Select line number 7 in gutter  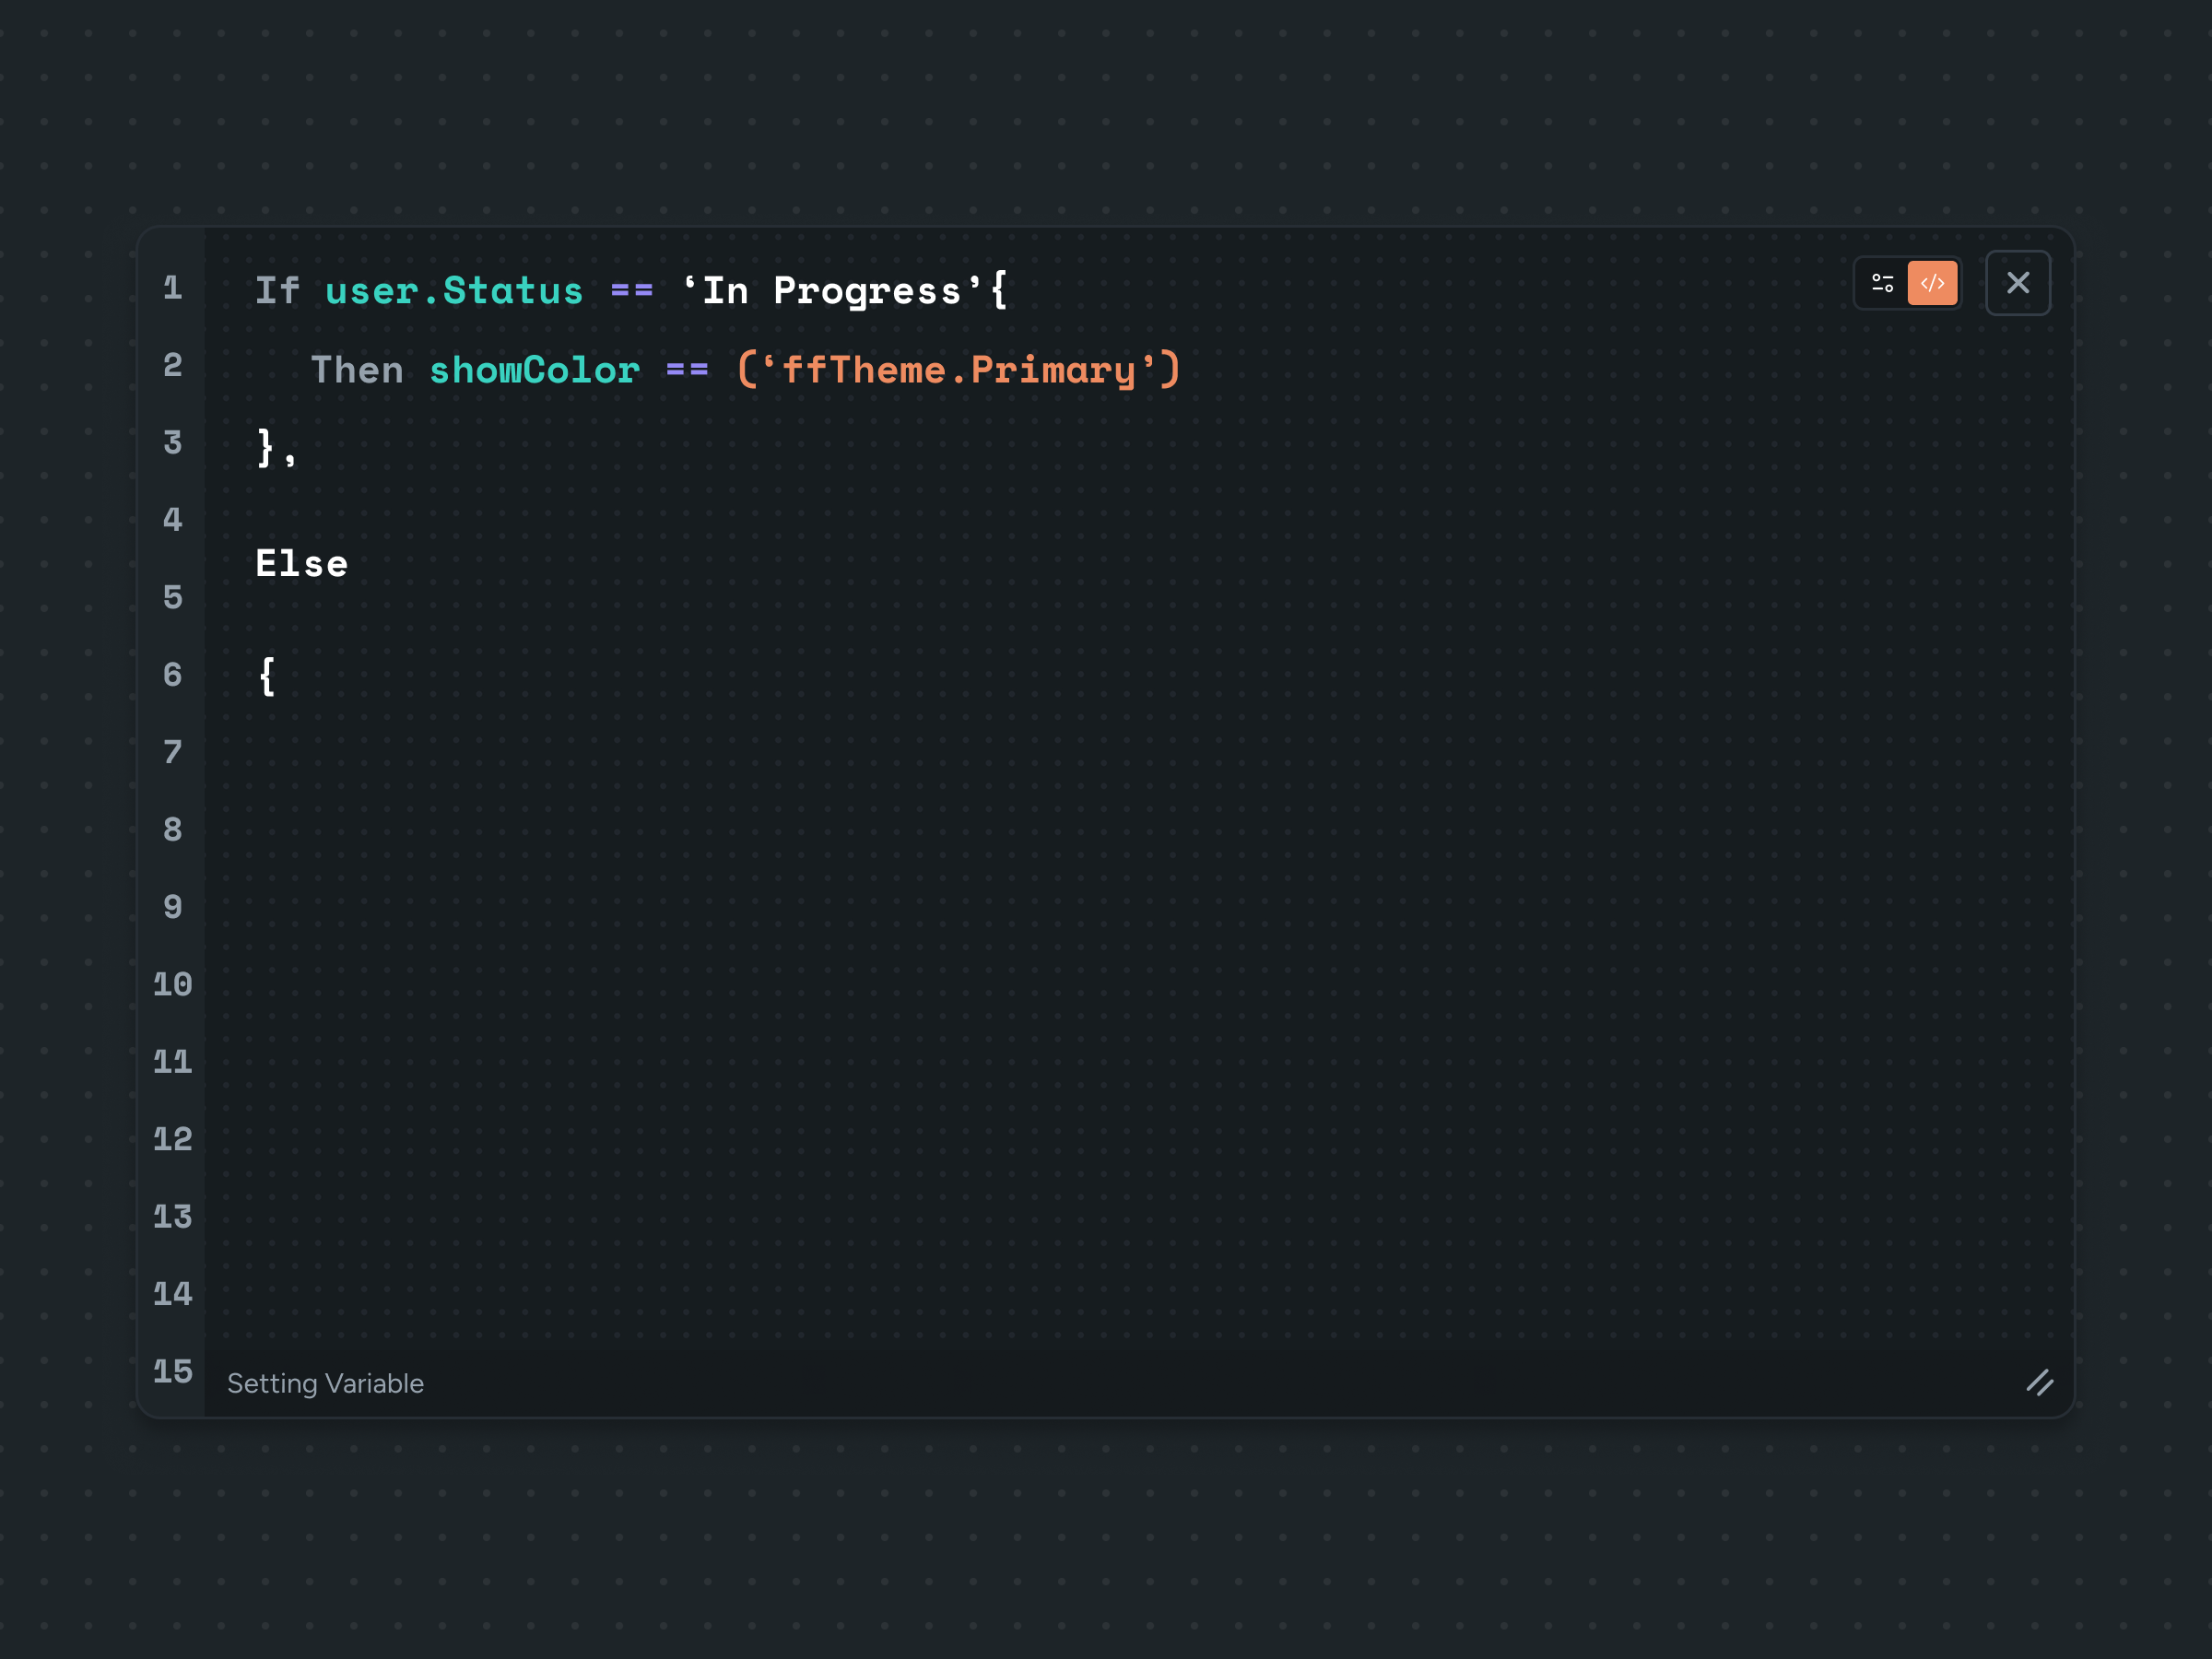tap(172, 752)
